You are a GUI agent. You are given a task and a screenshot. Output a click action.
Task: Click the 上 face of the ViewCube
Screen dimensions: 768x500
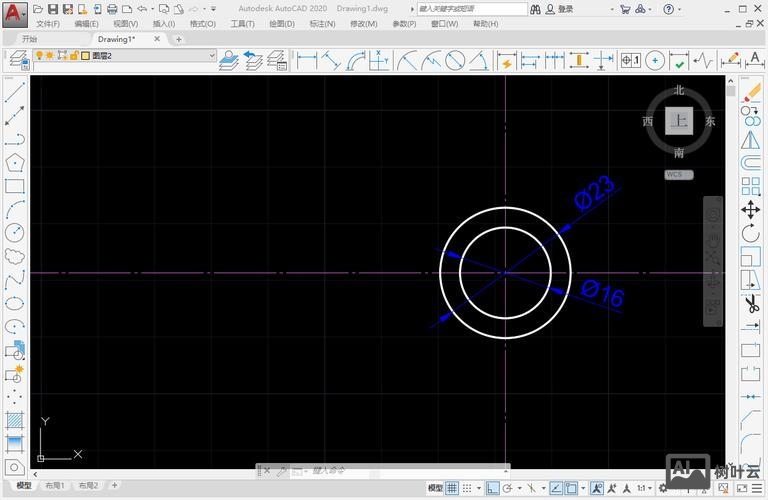[x=679, y=121]
